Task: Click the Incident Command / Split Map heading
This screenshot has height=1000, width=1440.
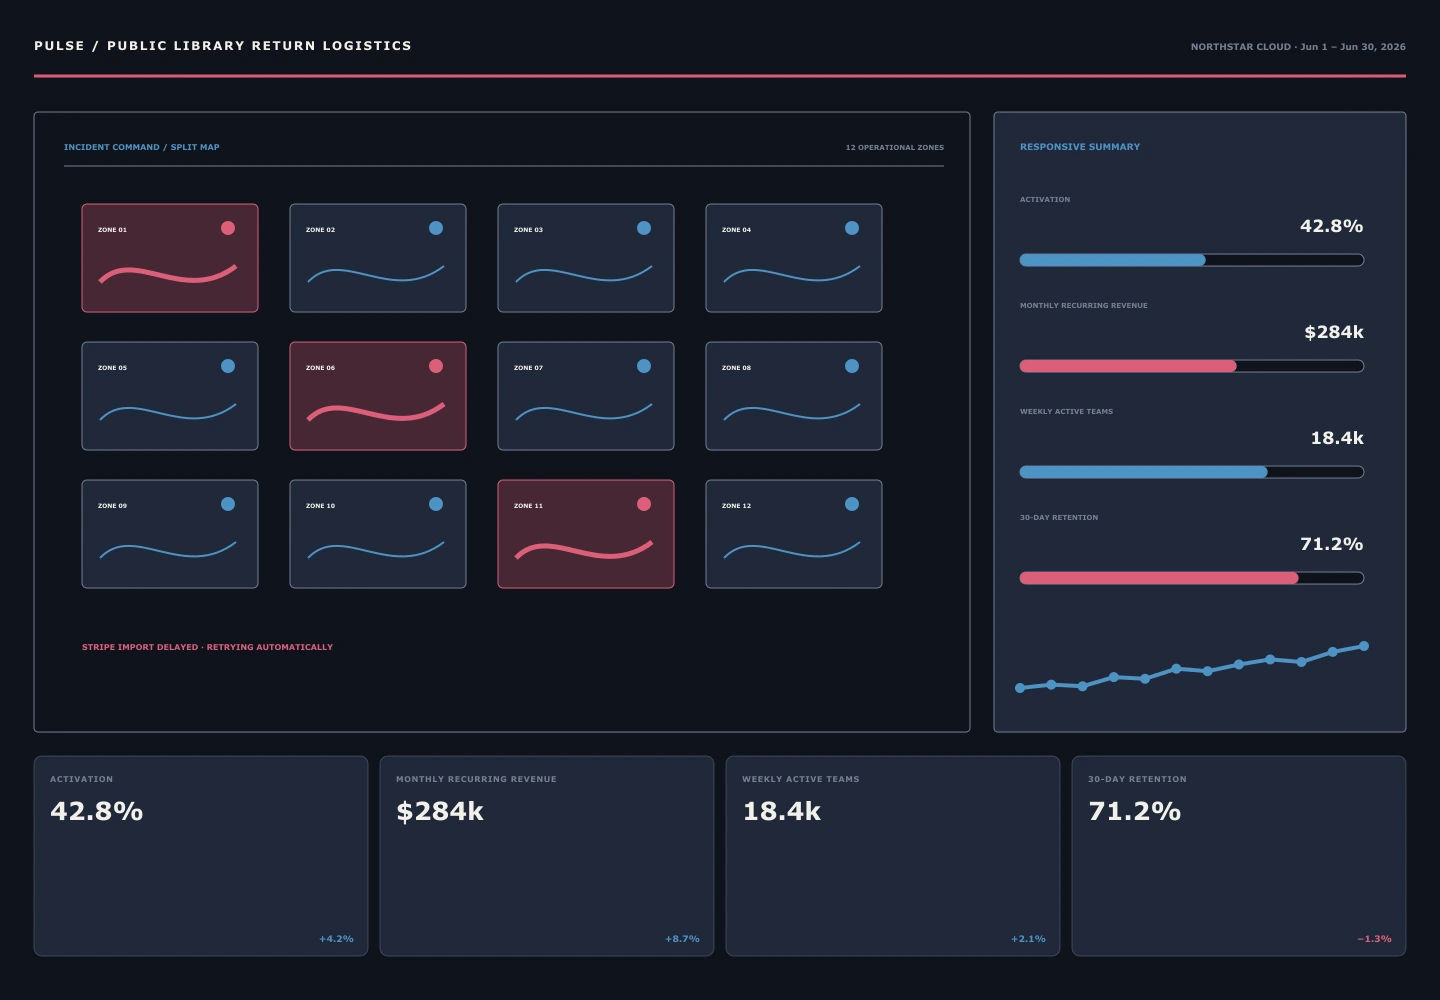Action: [x=142, y=147]
